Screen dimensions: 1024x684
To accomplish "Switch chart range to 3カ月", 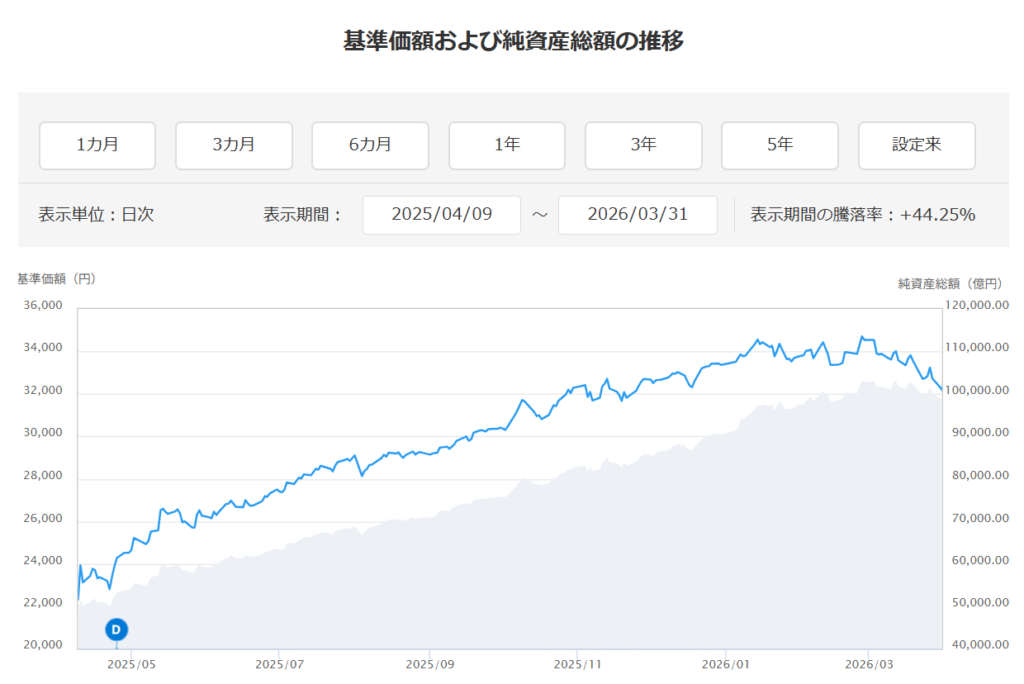I will point(234,145).
